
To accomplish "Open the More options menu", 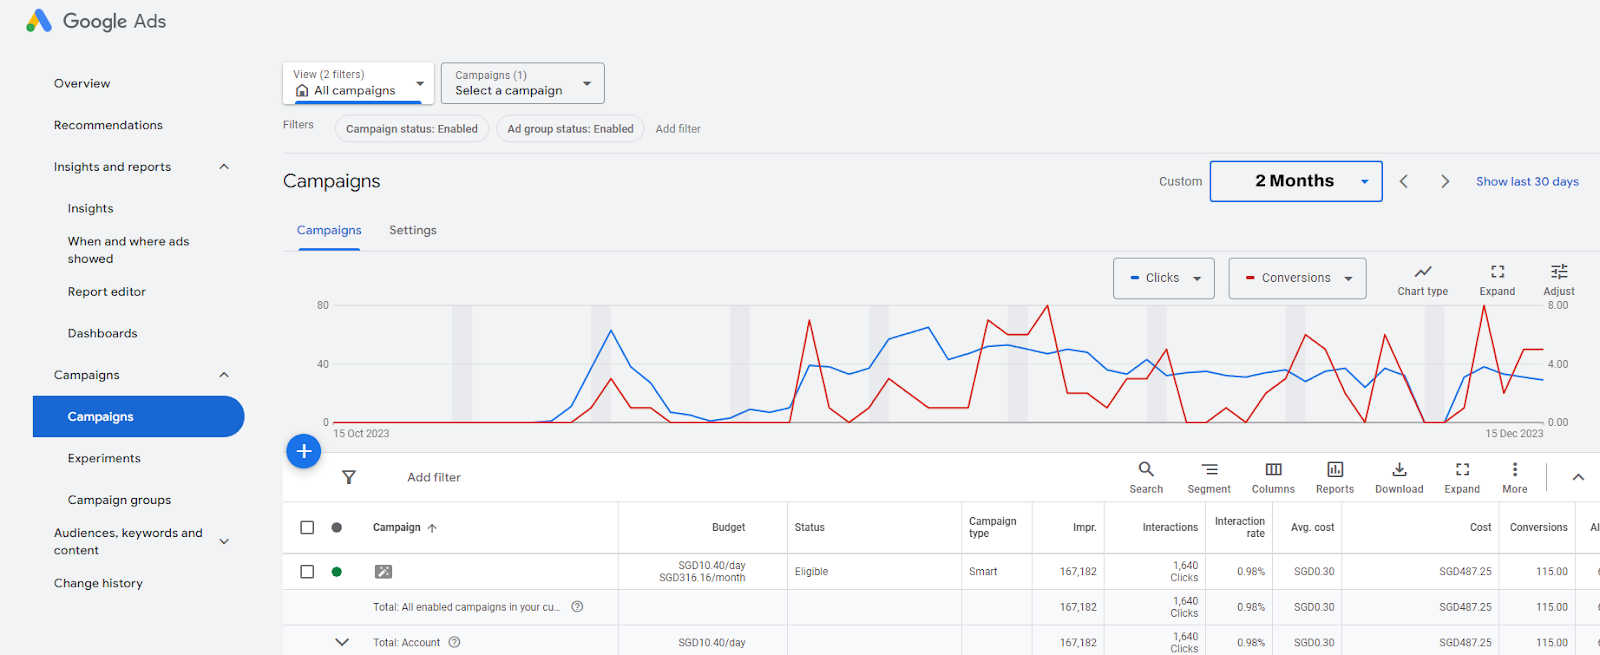I will (1515, 477).
